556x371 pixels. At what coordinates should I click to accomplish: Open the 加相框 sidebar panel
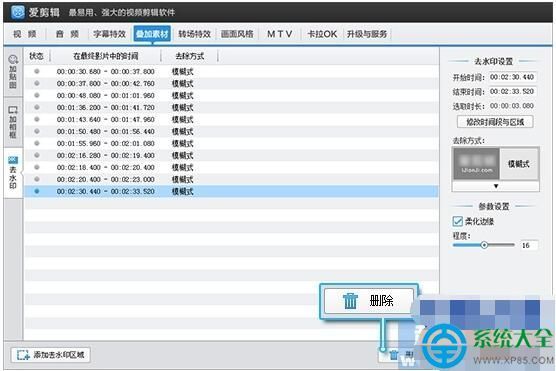[x=13, y=122]
